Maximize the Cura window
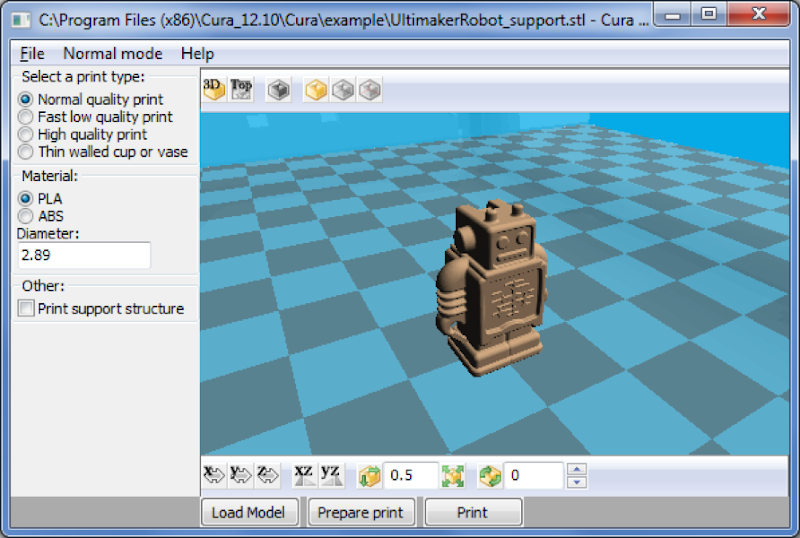Screen dimensions: 800x538 (x=709, y=14)
